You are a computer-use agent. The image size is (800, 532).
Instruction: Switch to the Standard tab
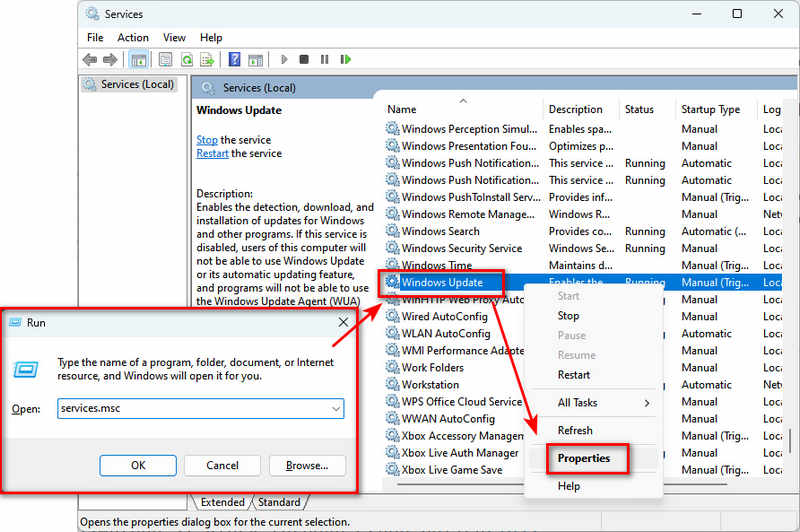279,502
